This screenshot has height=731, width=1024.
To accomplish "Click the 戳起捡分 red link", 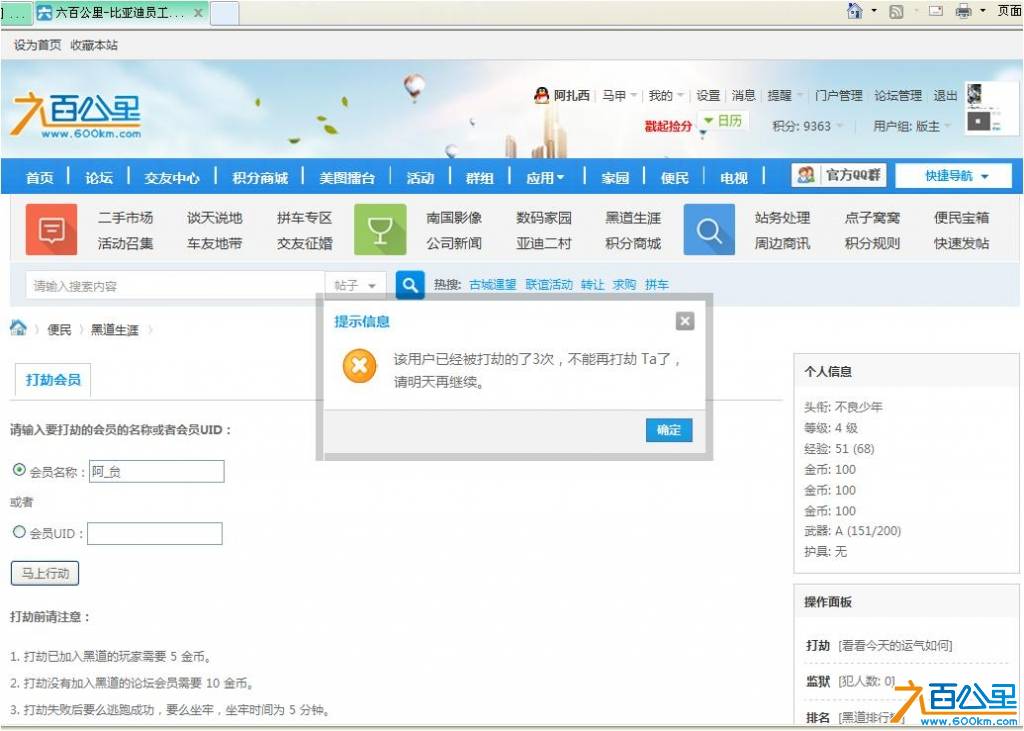I will tap(667, 126).
